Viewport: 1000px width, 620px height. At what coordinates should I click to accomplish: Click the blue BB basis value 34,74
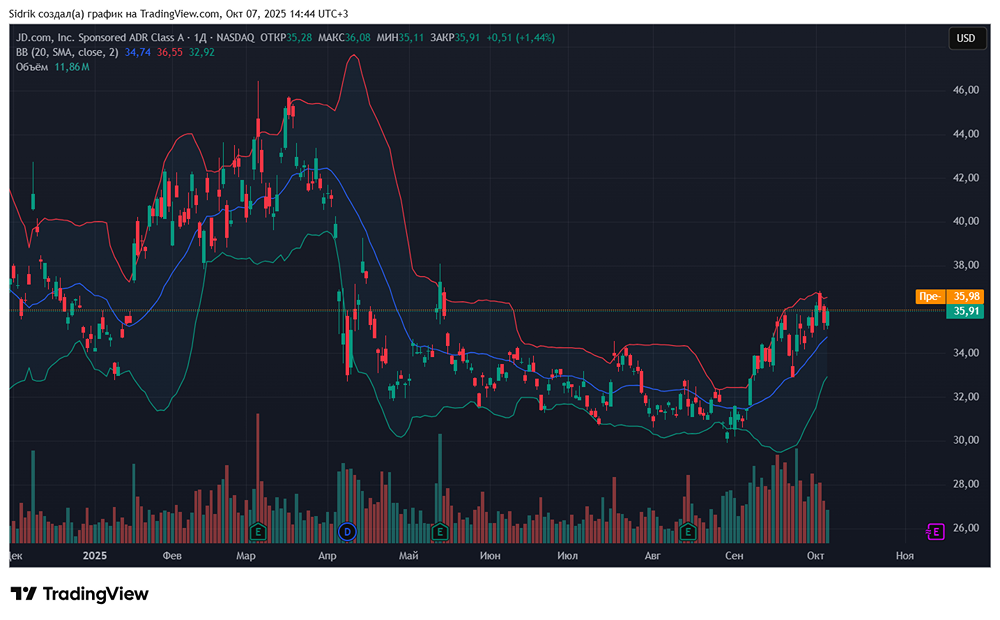(x=136, y=52)
